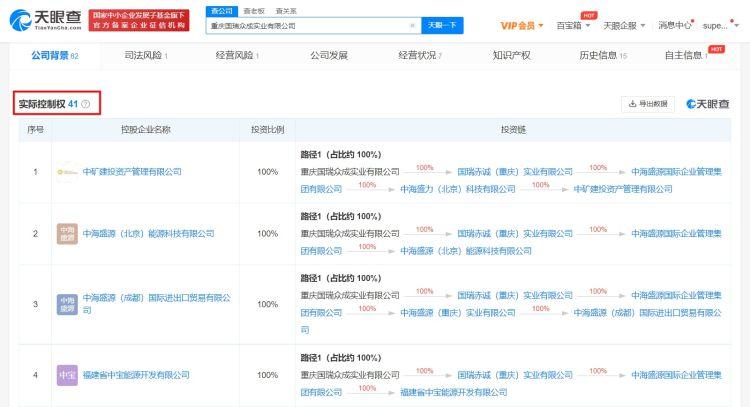Viewport: 750px width, 407px height.
Task: Open logo of 中海盛源（成都）国际进出口贸易有限公司
Action: [67, 304]
